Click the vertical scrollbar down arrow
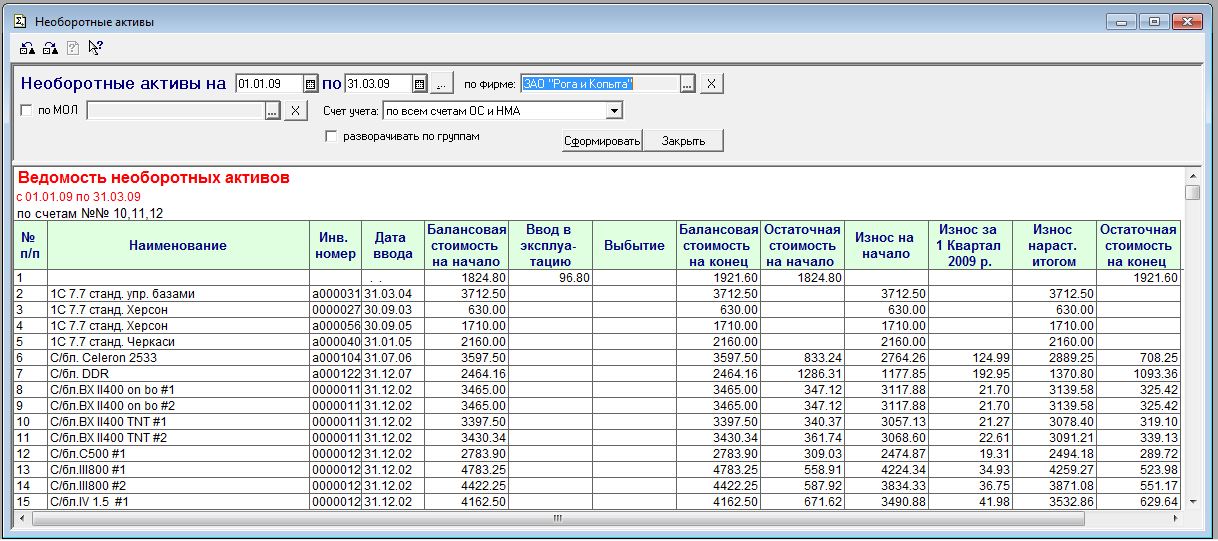 tap(1191, 503)
